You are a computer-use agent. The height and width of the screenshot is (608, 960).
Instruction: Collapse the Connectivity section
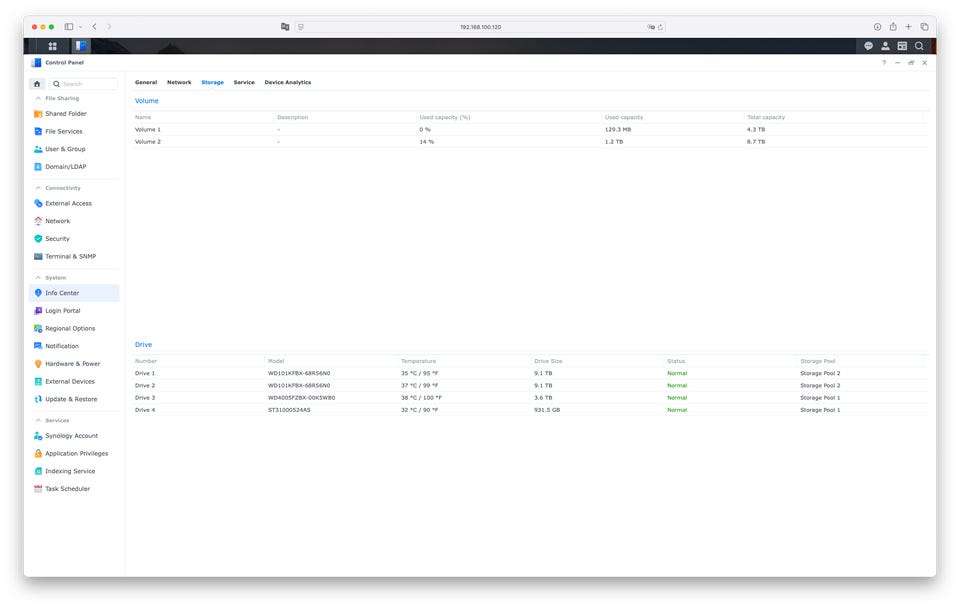(38, 188)
